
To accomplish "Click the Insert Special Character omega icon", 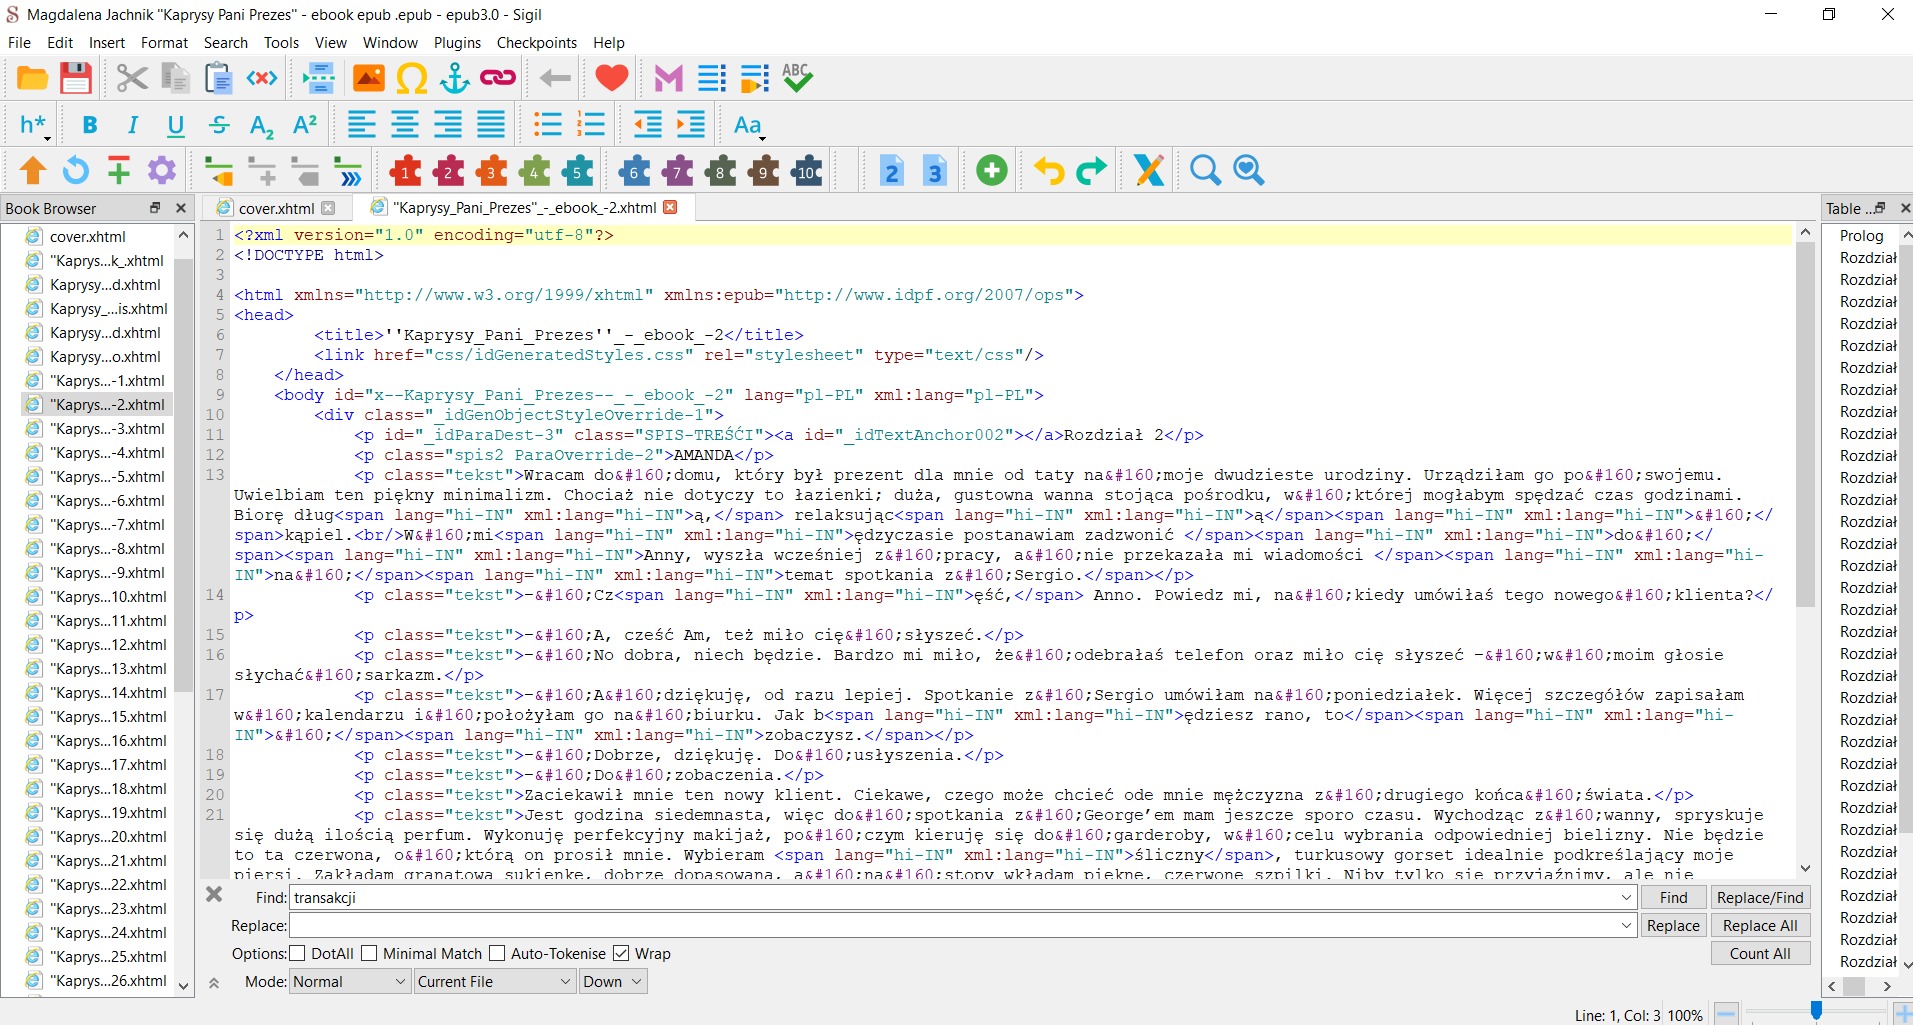I will click(411, 78).
